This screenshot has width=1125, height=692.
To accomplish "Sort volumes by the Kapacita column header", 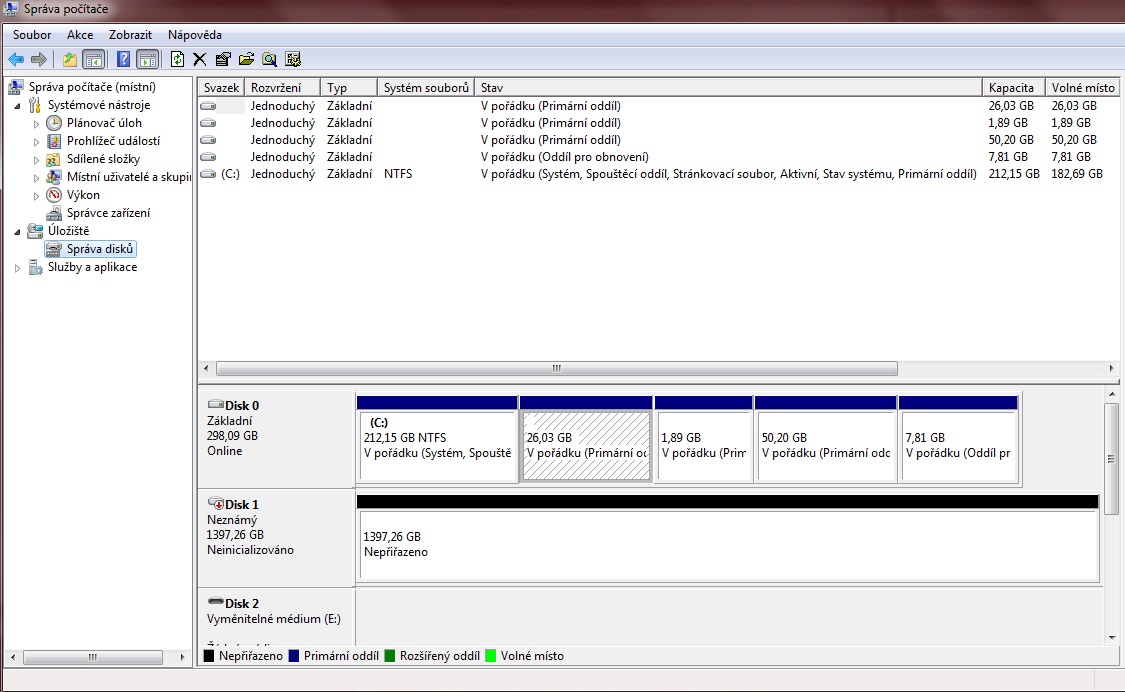I will click(1012, 88).
